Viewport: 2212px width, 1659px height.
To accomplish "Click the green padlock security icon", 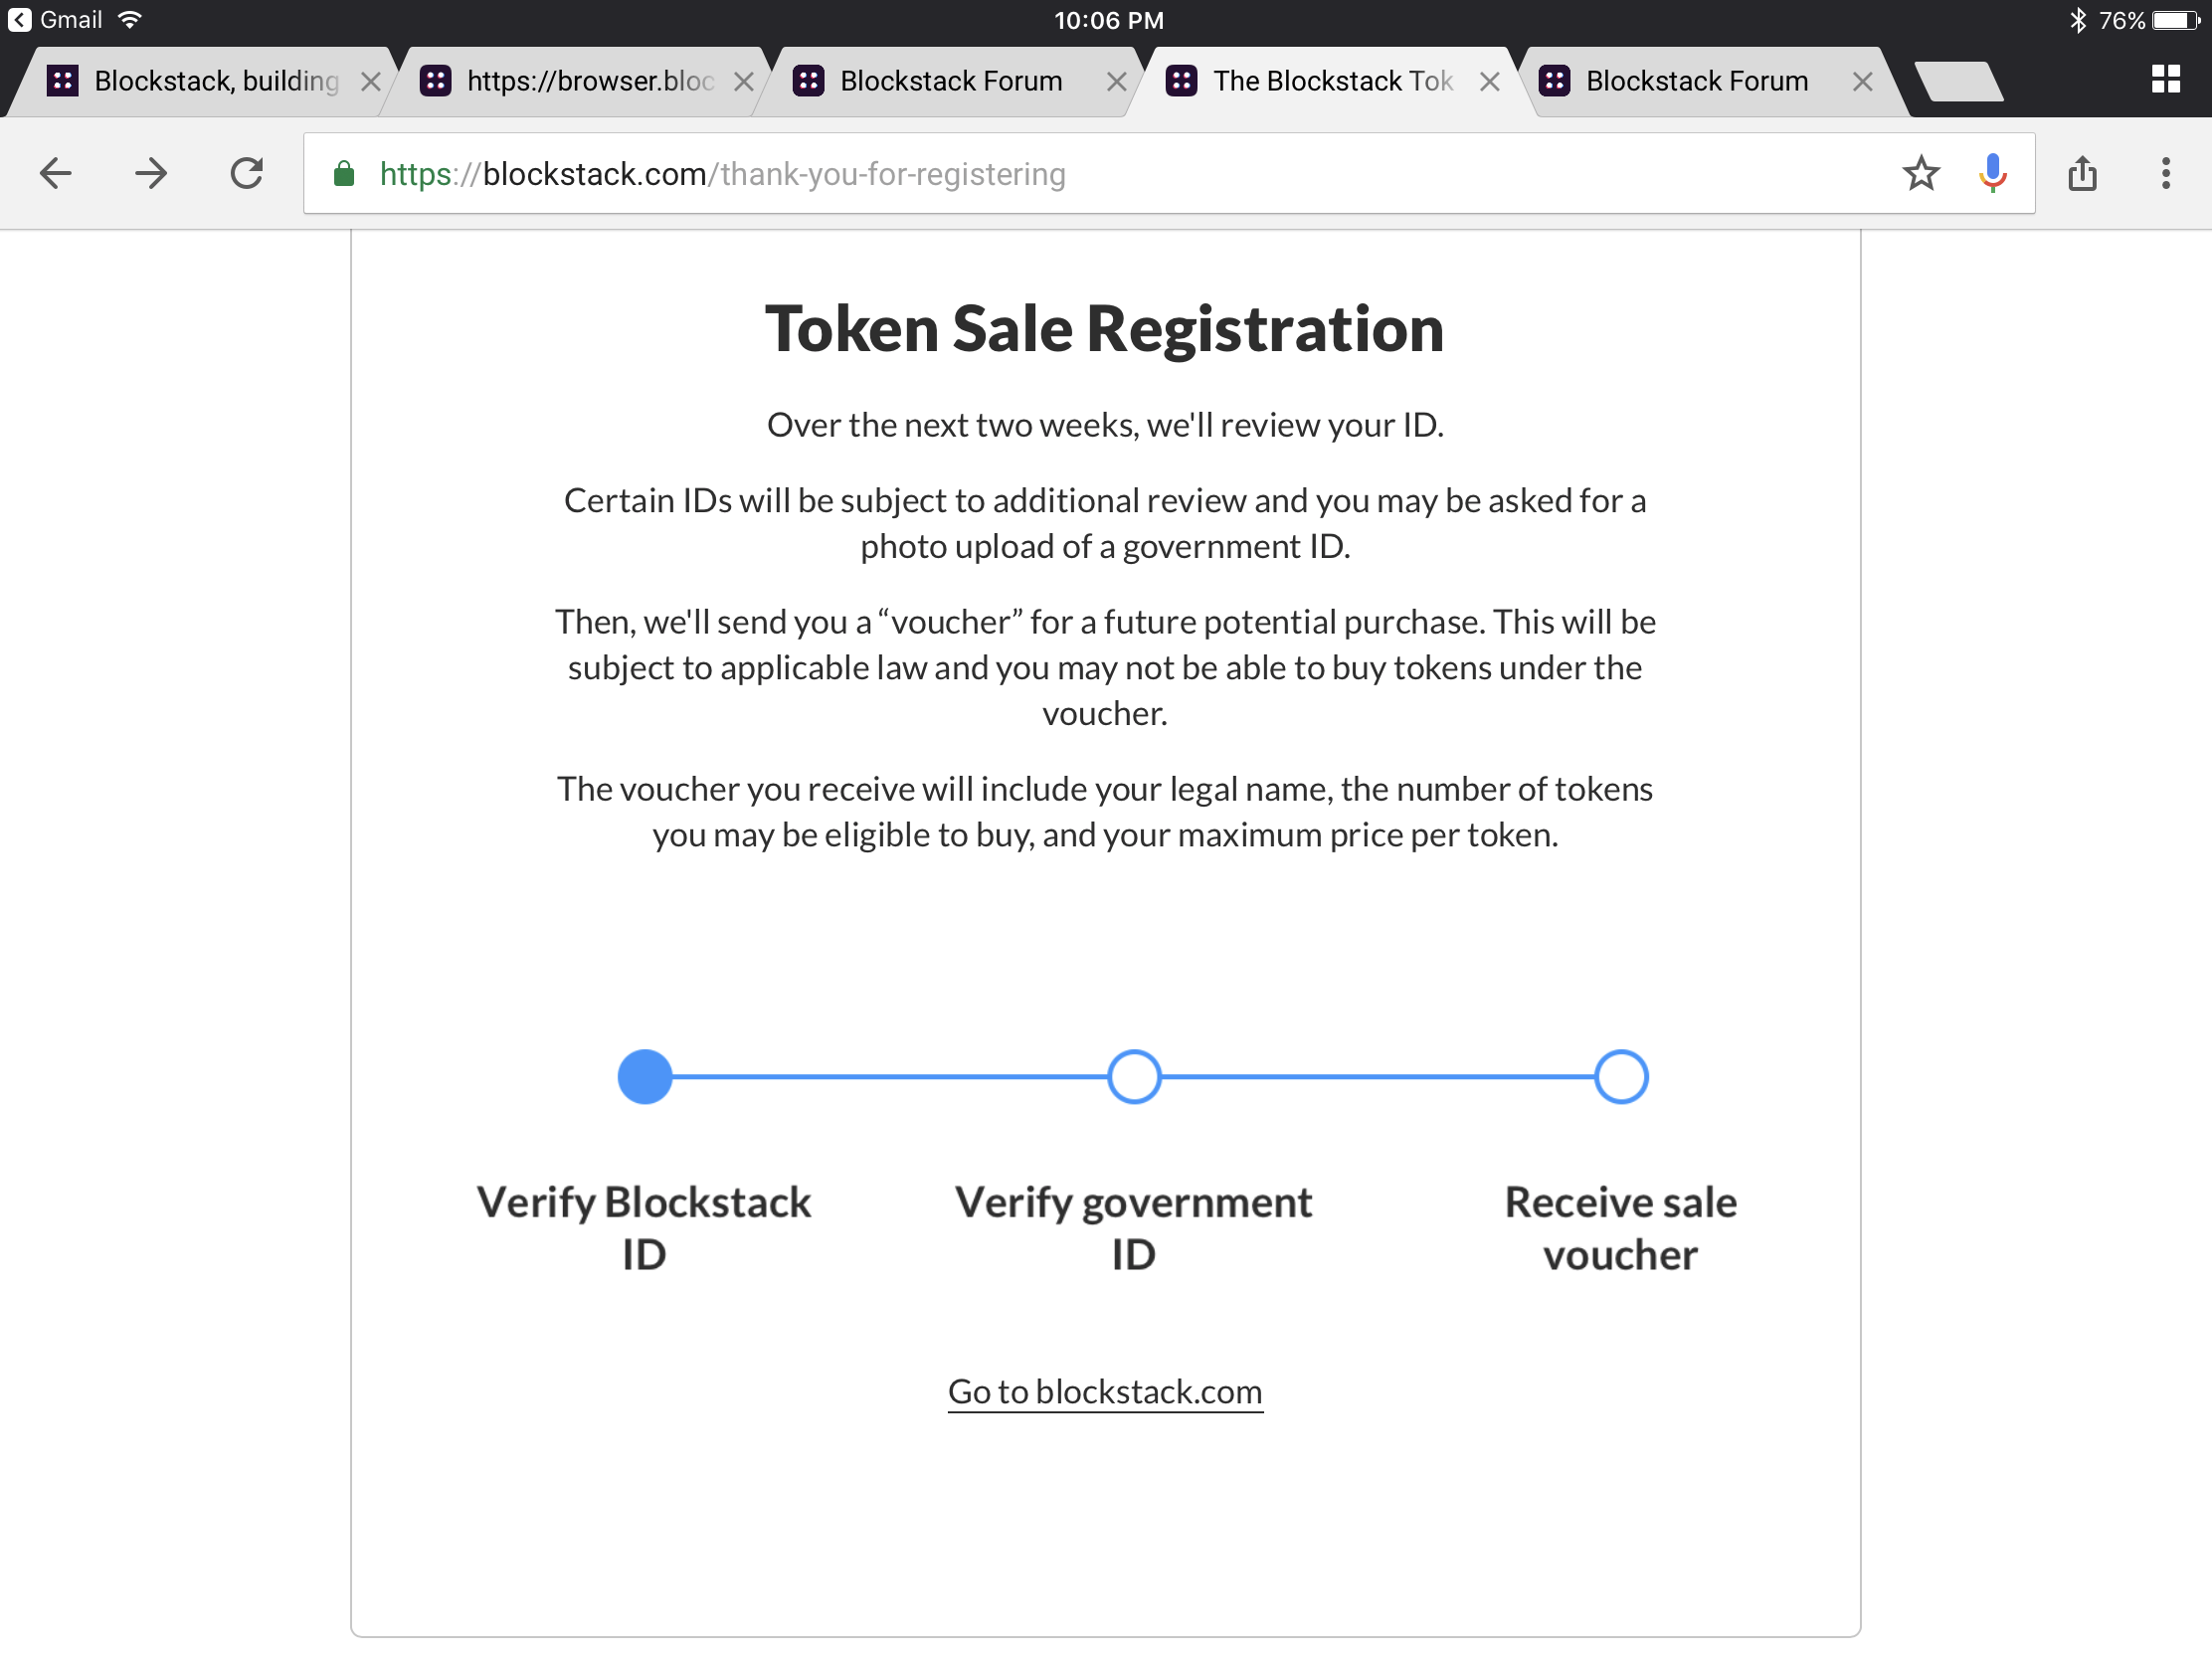I will coord(343,174).
